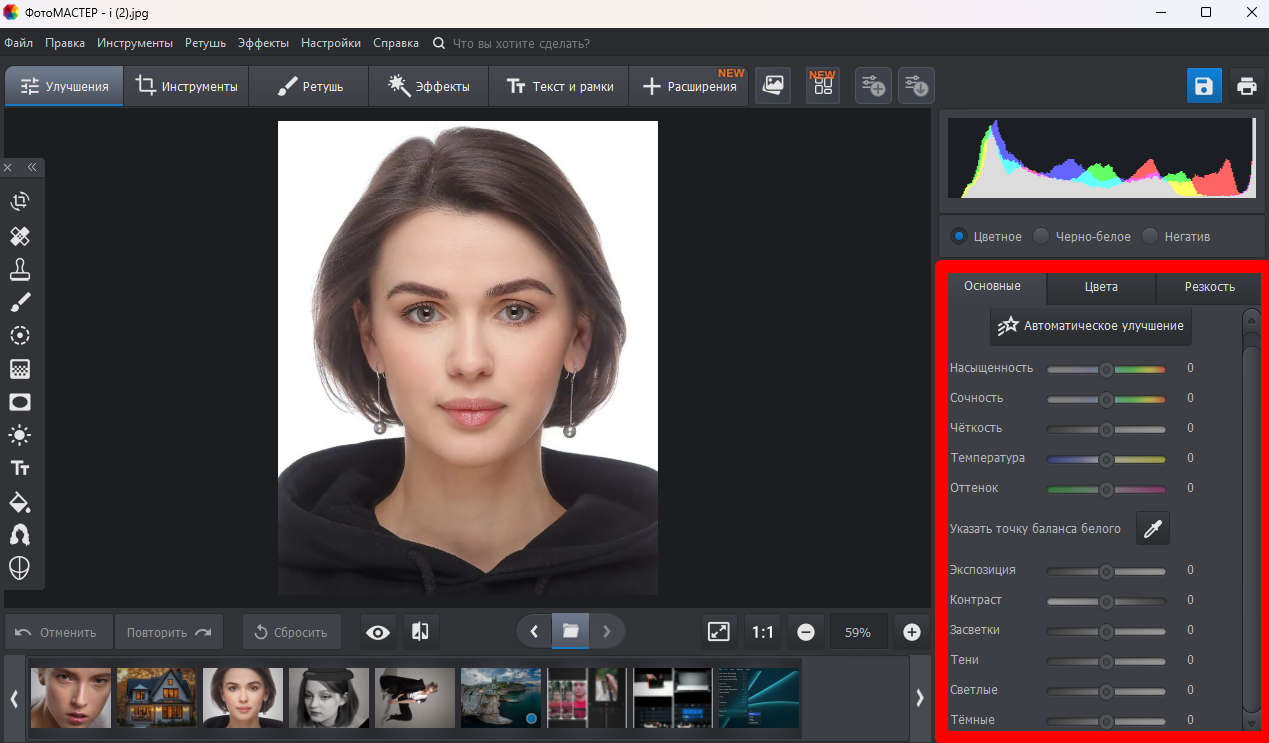Select the paint bucket fill tool
This screenshot has width=1269, height=743.
20,502
